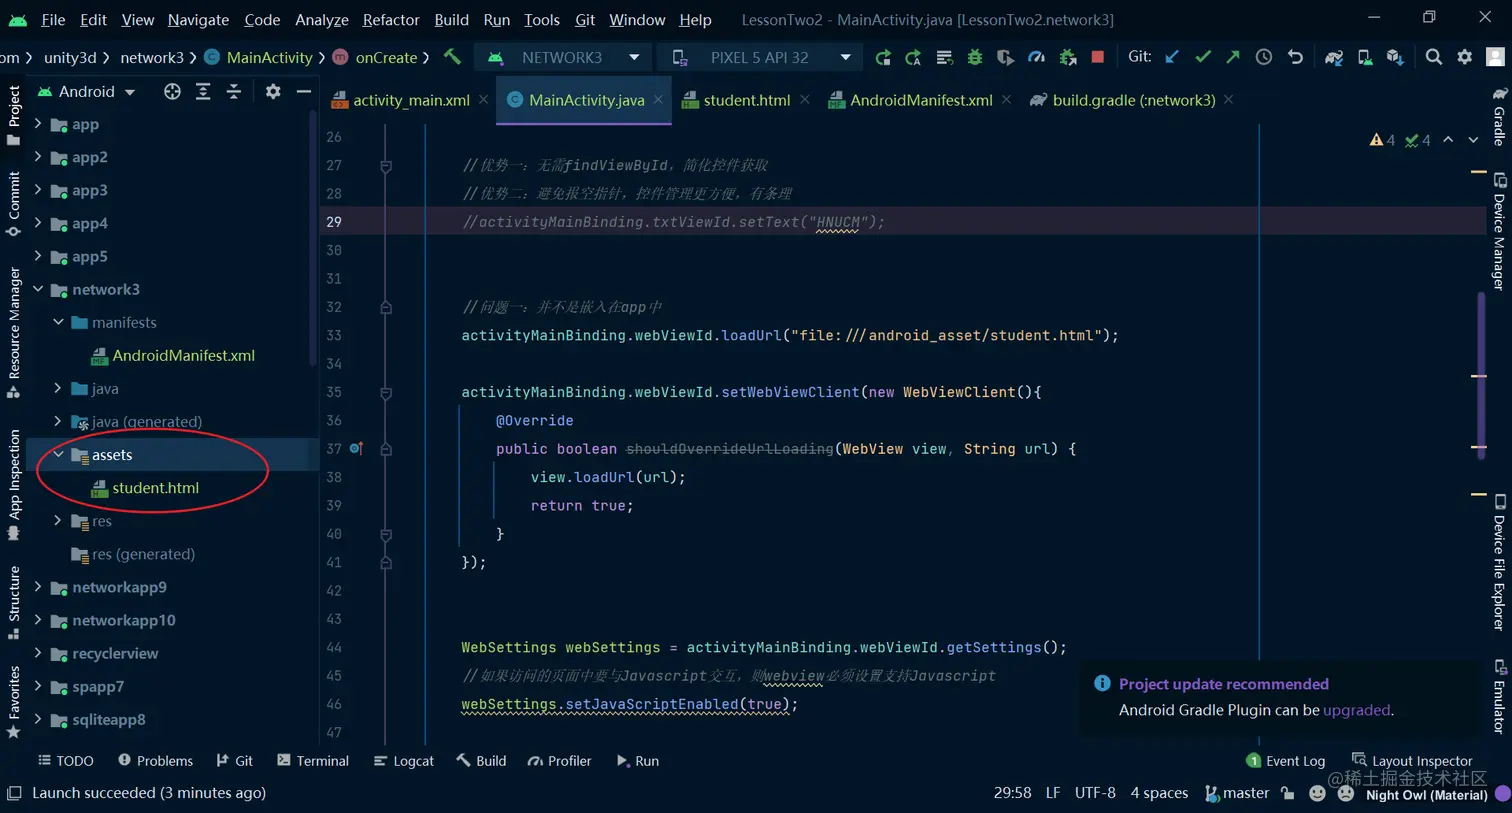
Task: Open the PIXEL 5 API 32 device dropdown
Action: [762, 58]
